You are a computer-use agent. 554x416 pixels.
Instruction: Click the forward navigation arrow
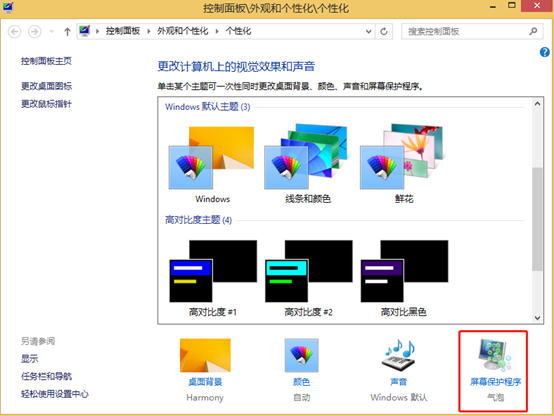(x=35, y=32)
